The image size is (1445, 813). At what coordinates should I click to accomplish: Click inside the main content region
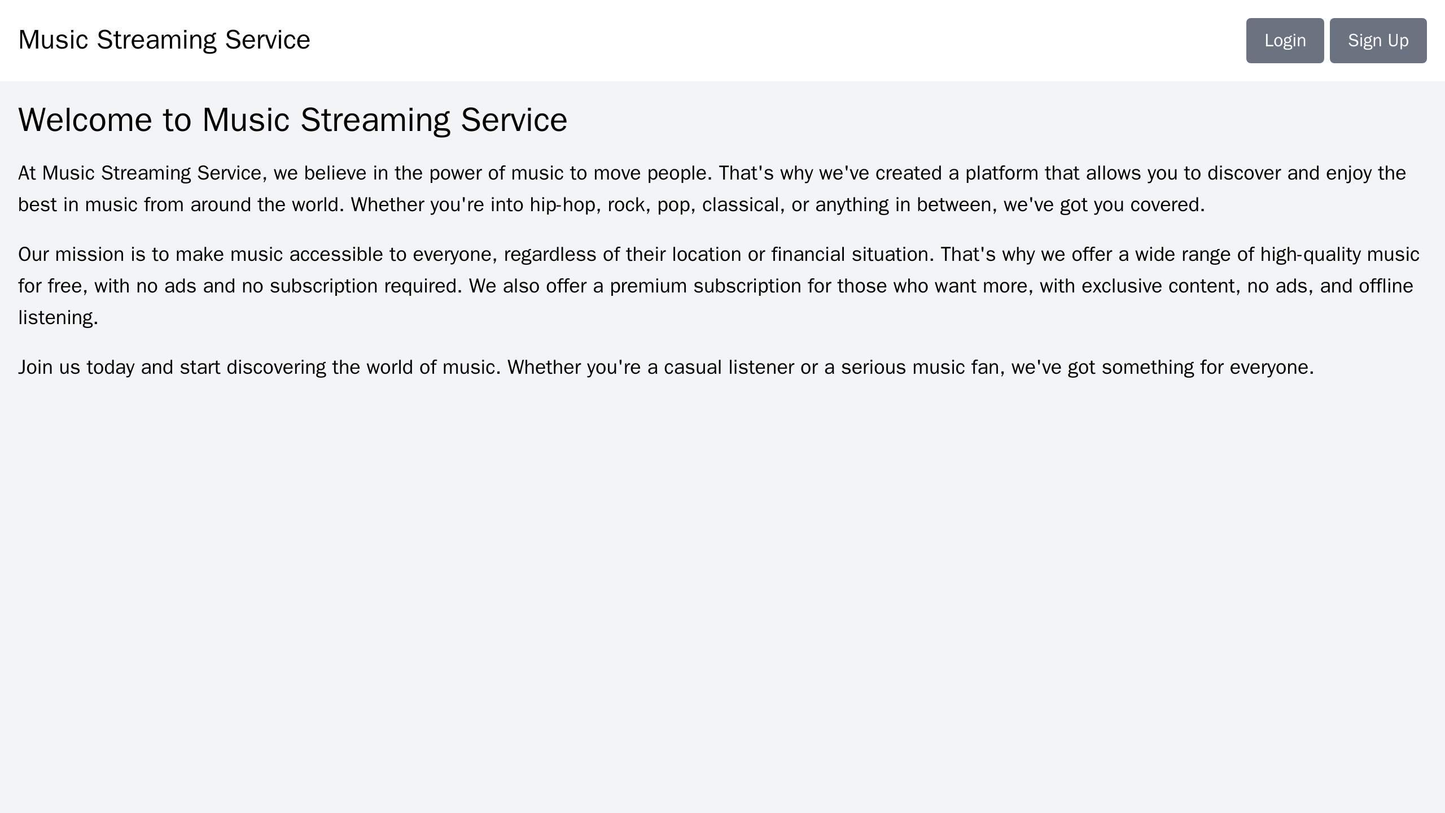pos(720,250)
